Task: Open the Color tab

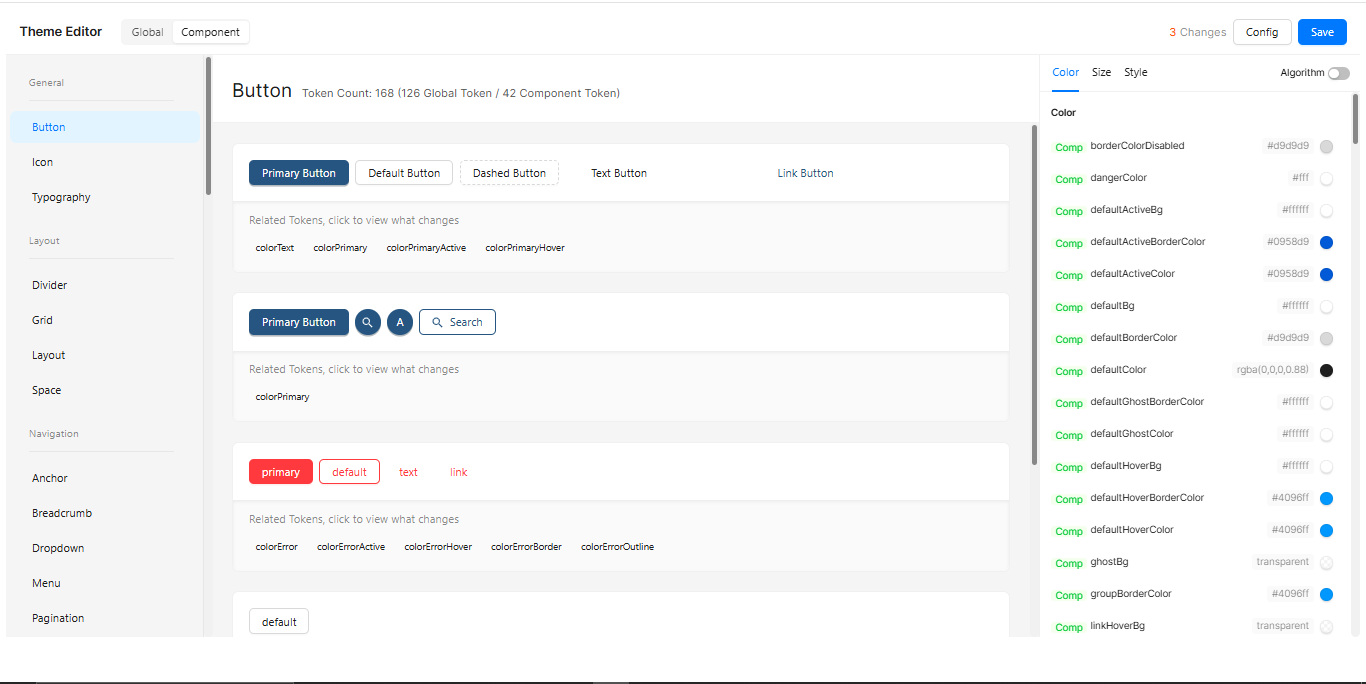Action: [1066, 72]
